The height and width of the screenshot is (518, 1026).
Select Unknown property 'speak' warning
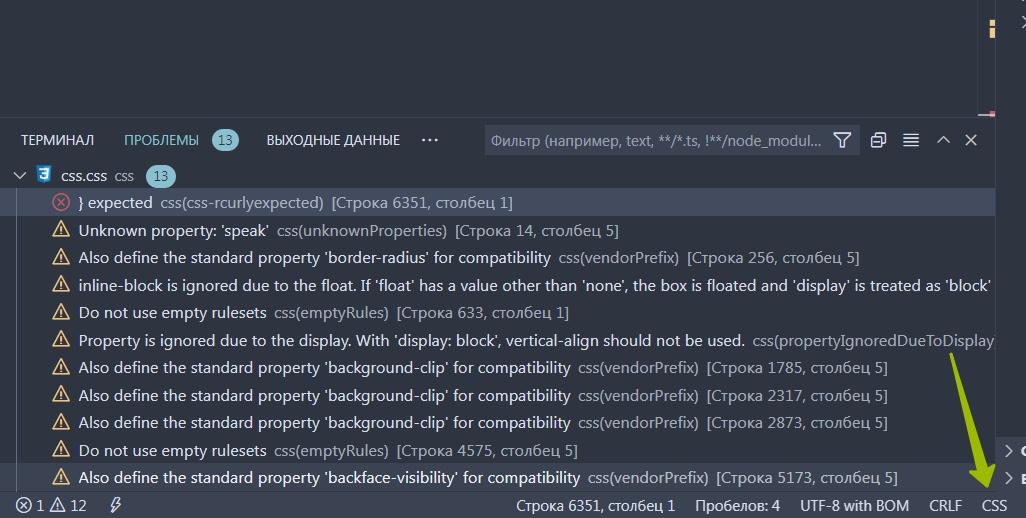tap(497, 230)
